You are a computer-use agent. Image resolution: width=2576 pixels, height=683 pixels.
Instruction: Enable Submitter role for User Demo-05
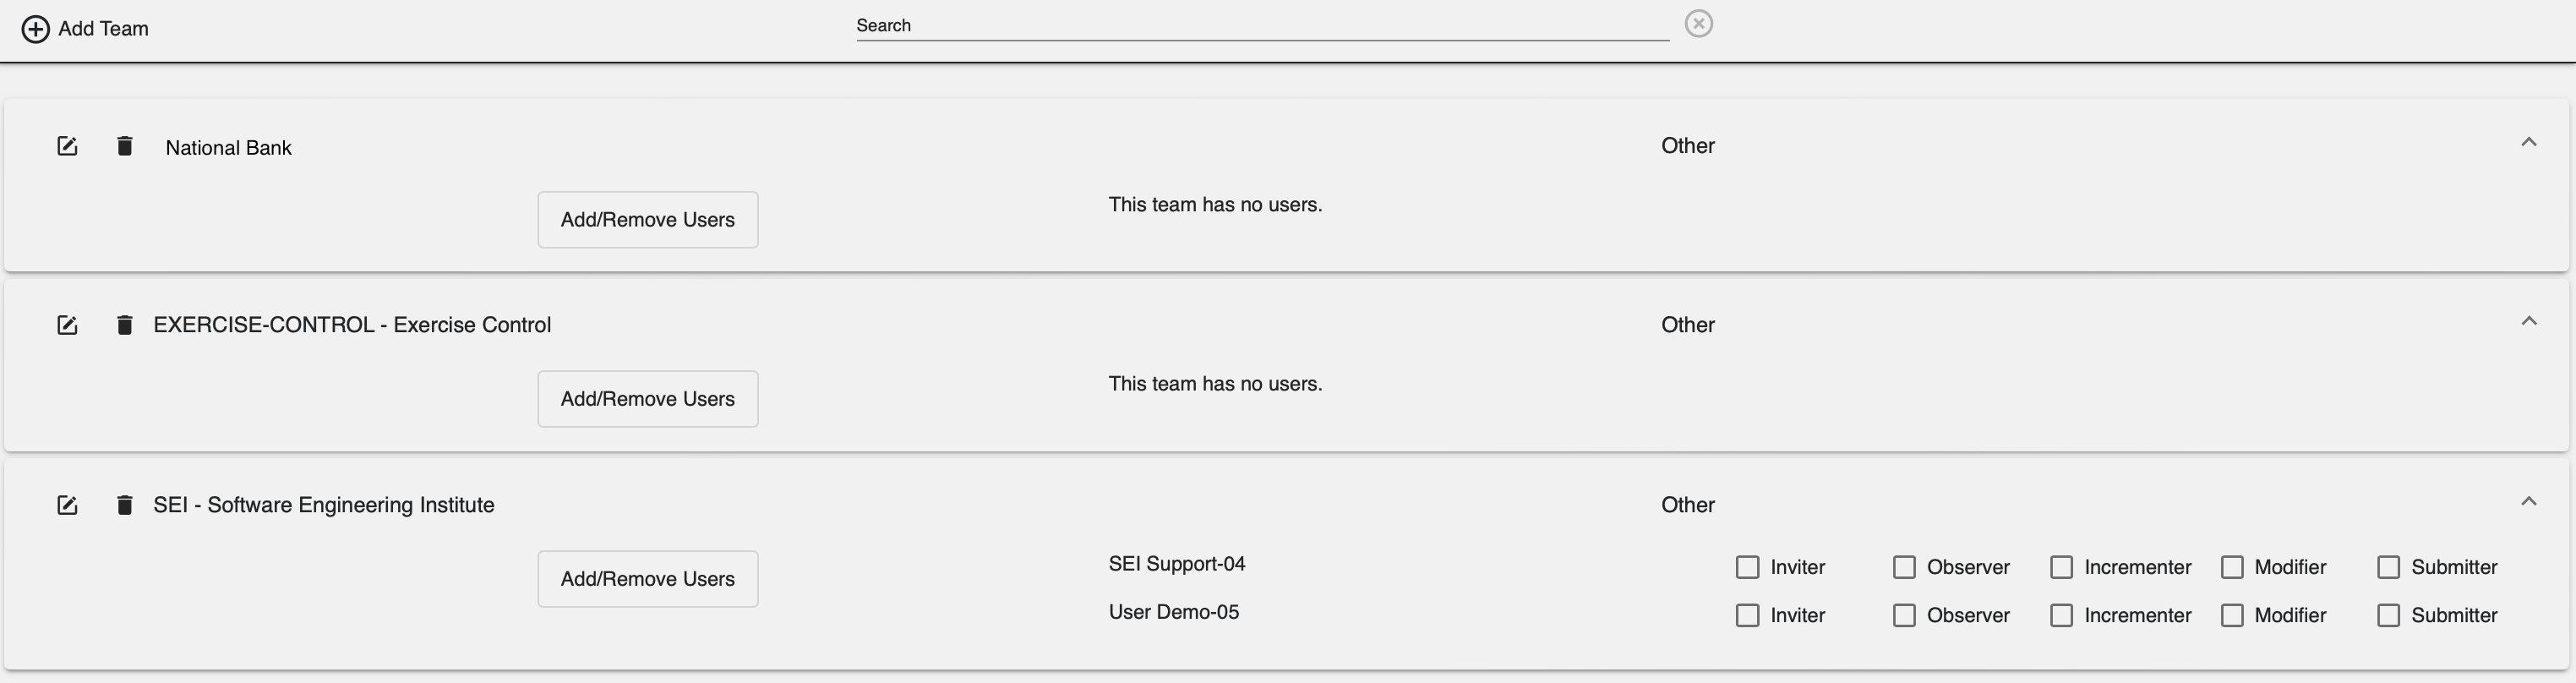(2390, 615)
